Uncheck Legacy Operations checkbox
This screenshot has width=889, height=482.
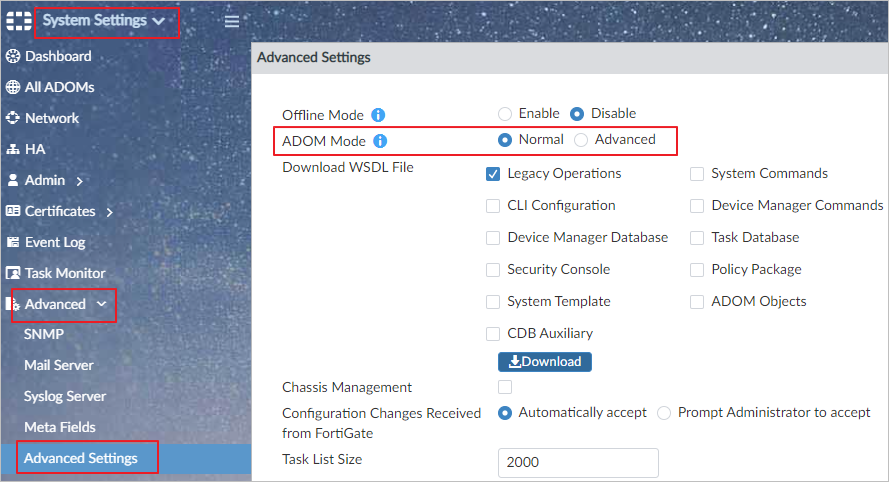coord(493,174)
